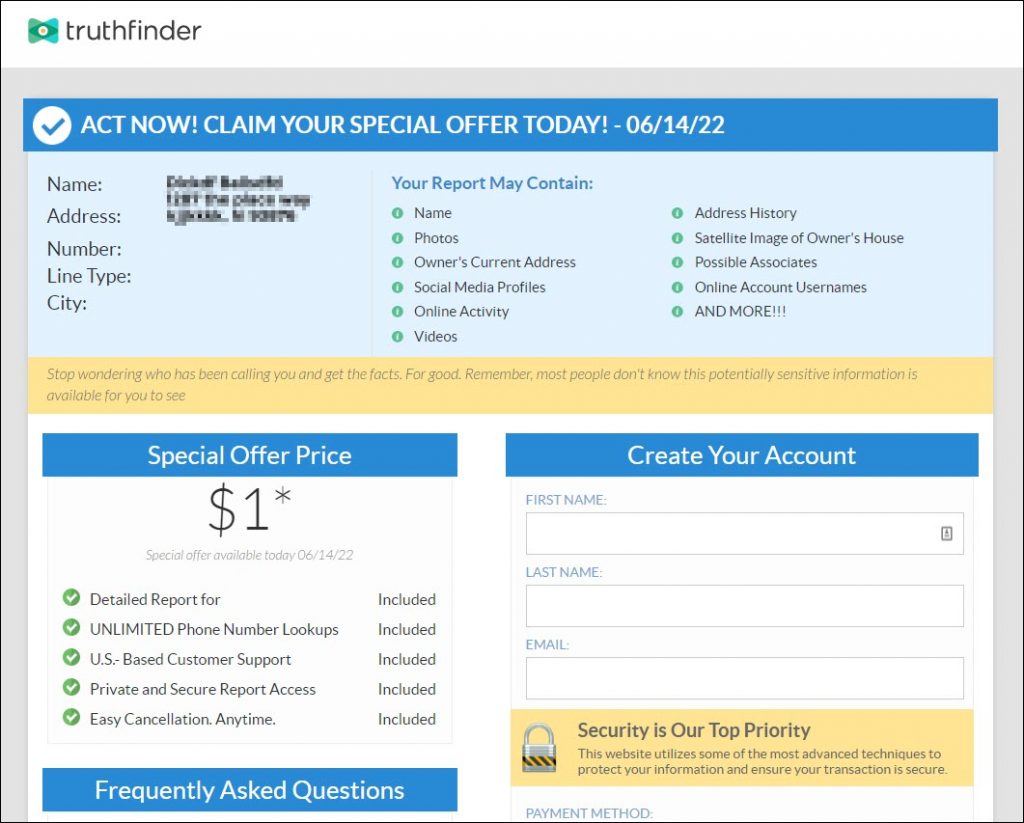Screen dimensions: 1024x823
Task: Click green bullet beside Online Account Usernames
Action: point(677,287)
